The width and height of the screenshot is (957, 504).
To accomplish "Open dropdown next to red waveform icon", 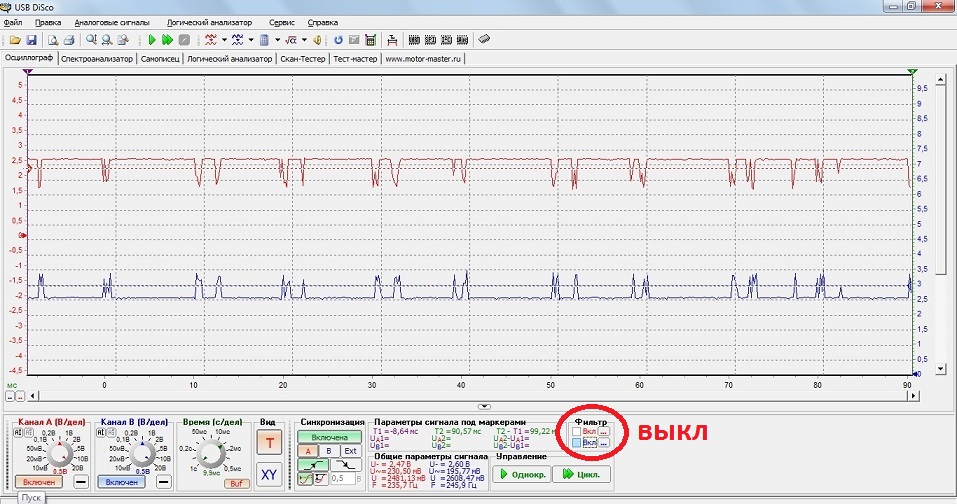I will tap(224, 40).
